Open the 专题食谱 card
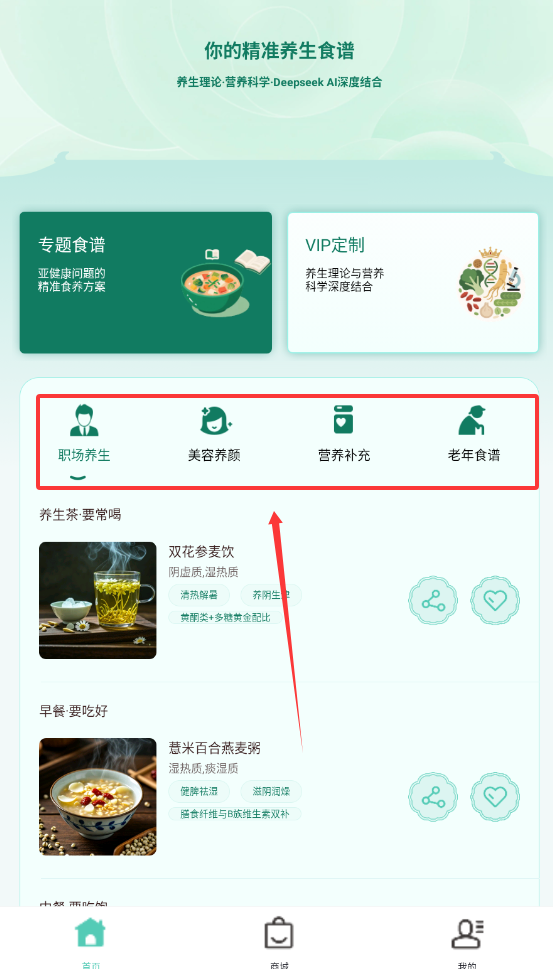Viewport: 553px width, 969px height. click(x=146, y=282)
